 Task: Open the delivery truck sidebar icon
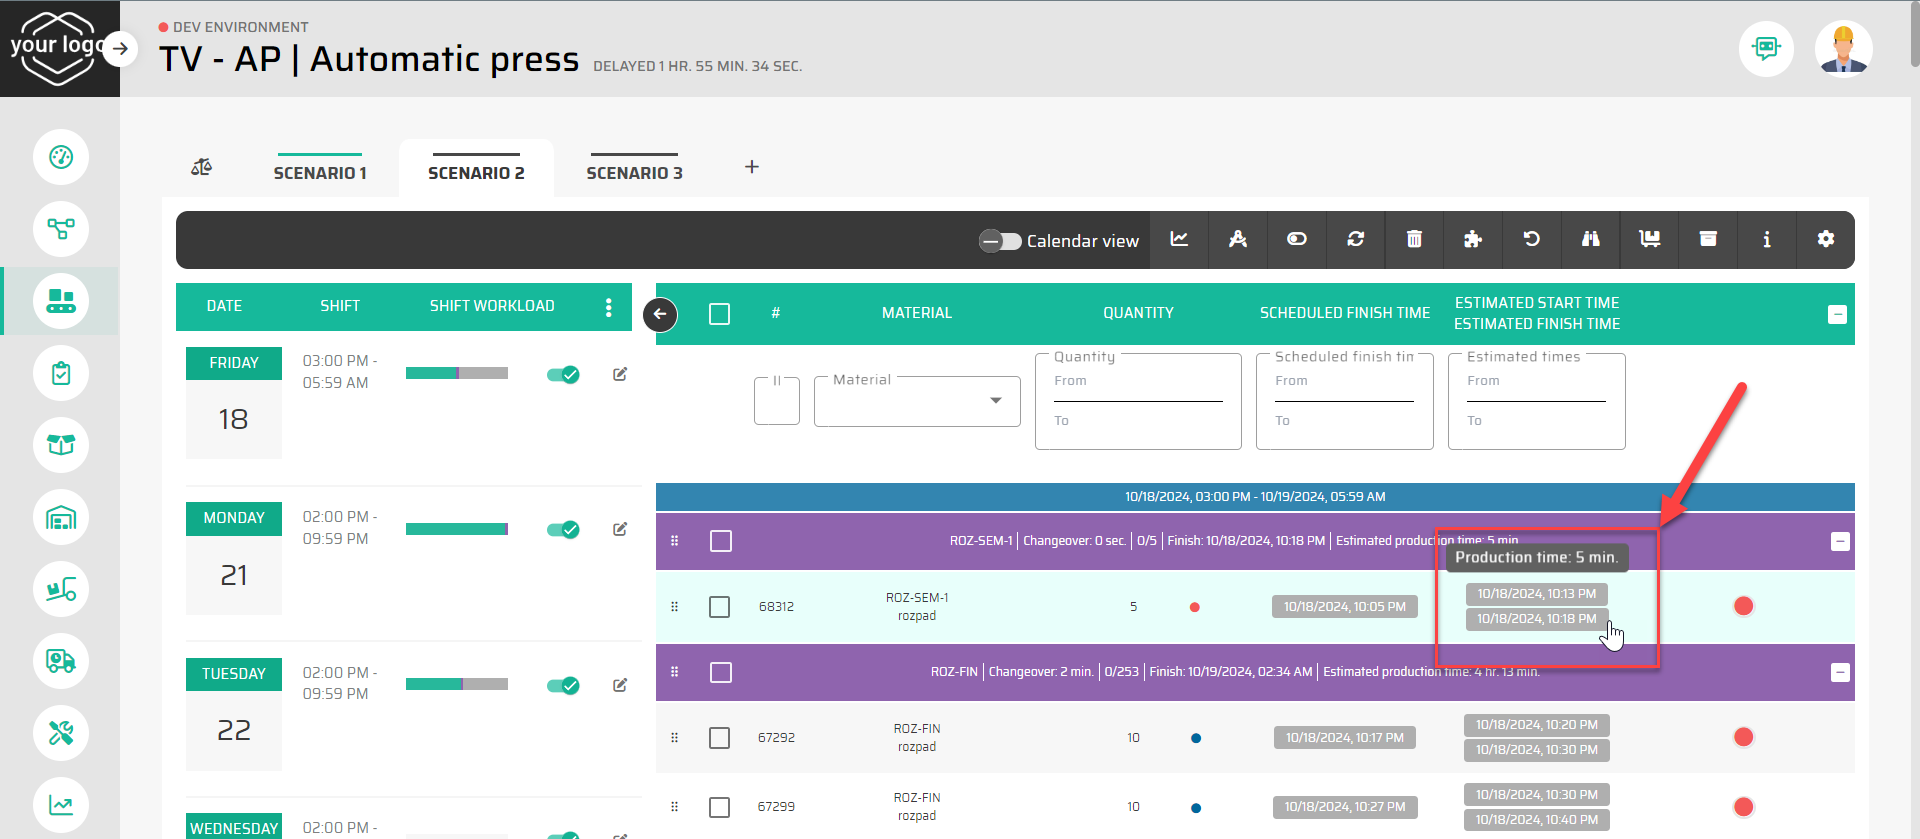pyautogui.click(x=61, y=661)
